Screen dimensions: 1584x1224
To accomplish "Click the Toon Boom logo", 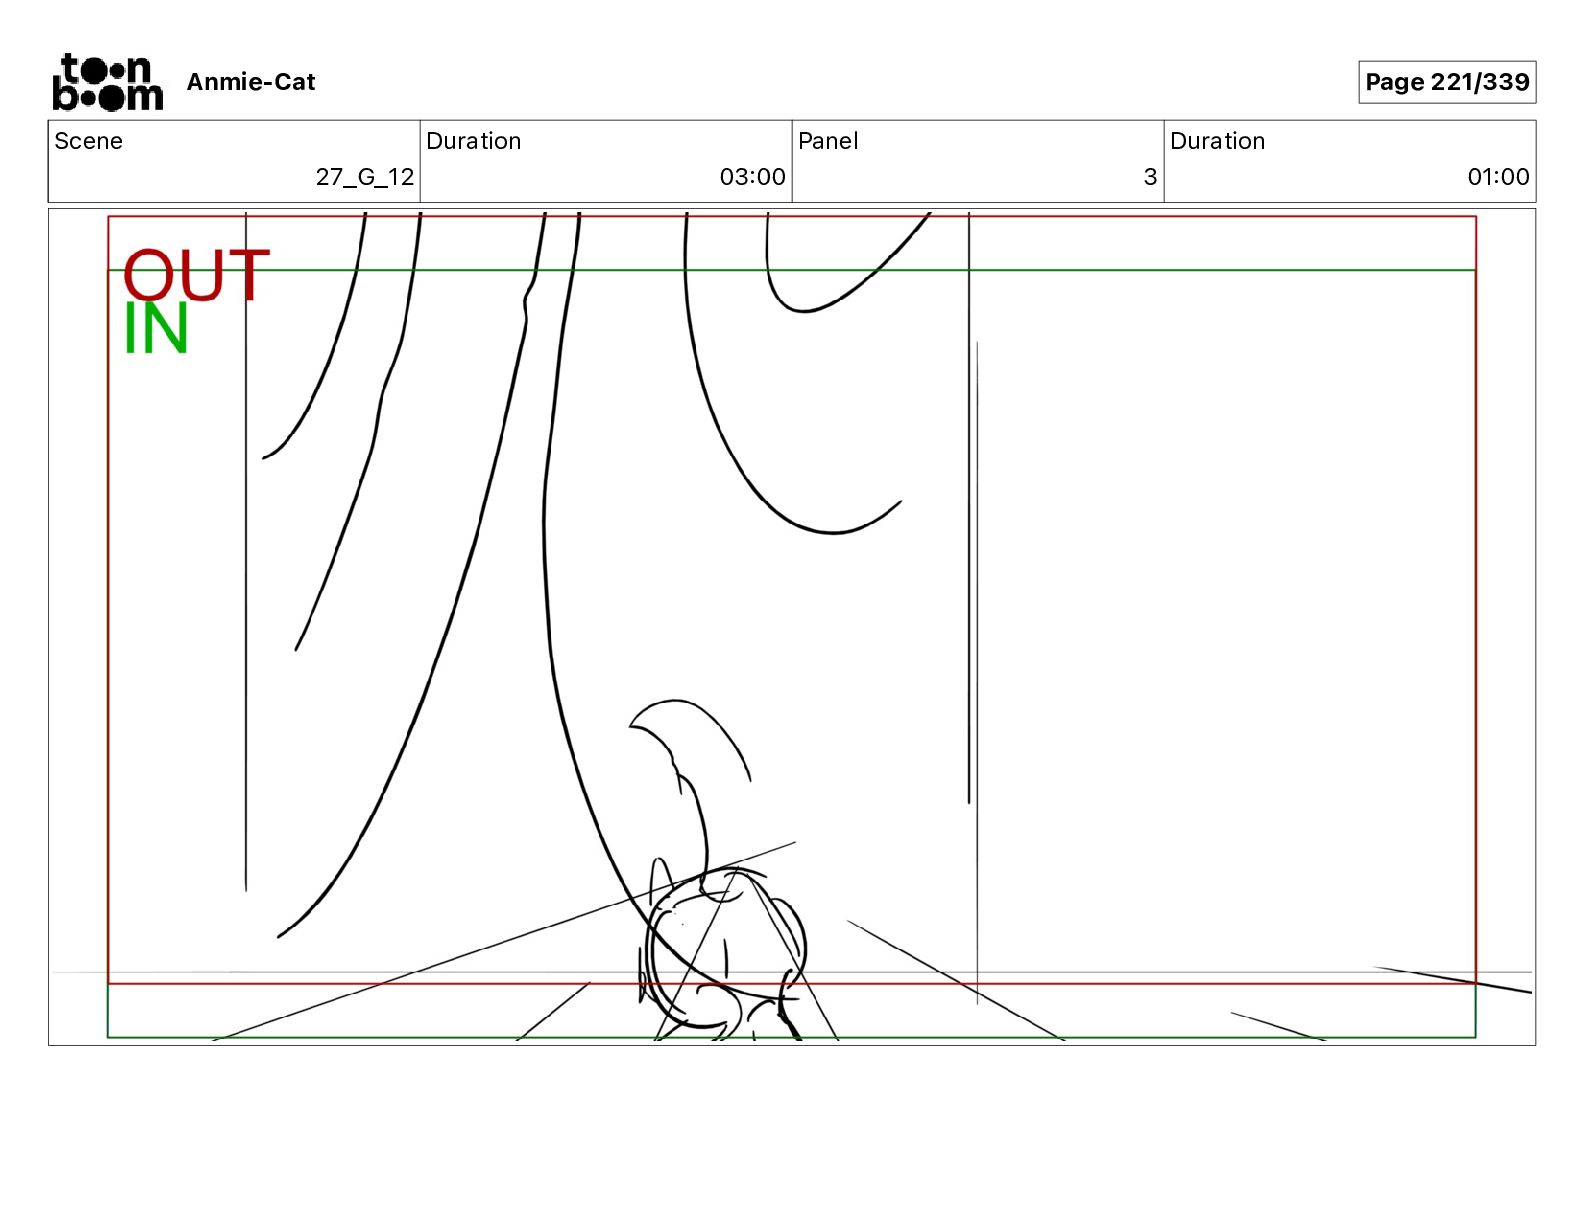I will tap(107, 82).
